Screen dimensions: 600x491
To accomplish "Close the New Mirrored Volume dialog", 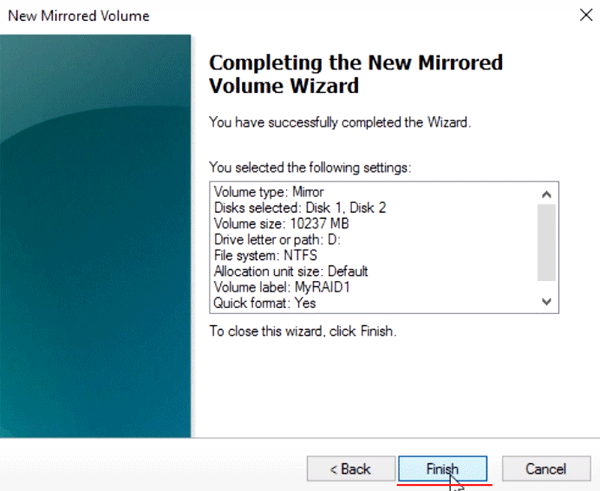I will [586, 15].
